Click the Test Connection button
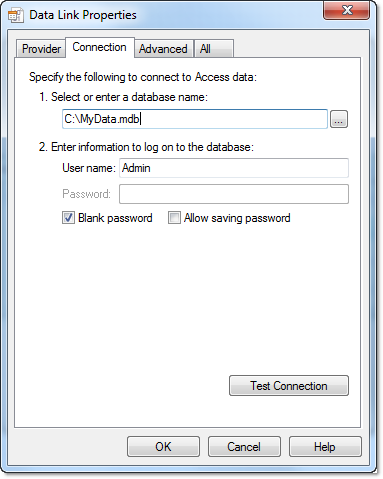Screen dimensions: 383x479 [289, 386]
